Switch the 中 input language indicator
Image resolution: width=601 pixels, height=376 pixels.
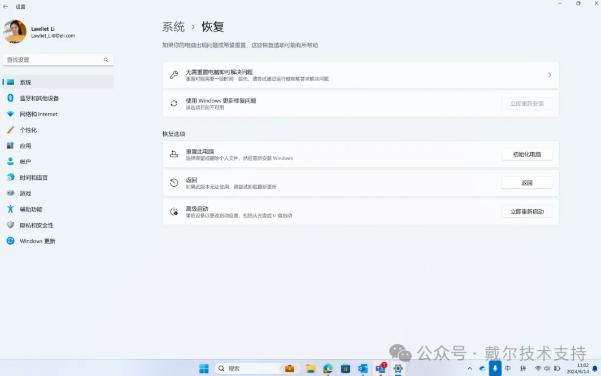click(508, 368)
